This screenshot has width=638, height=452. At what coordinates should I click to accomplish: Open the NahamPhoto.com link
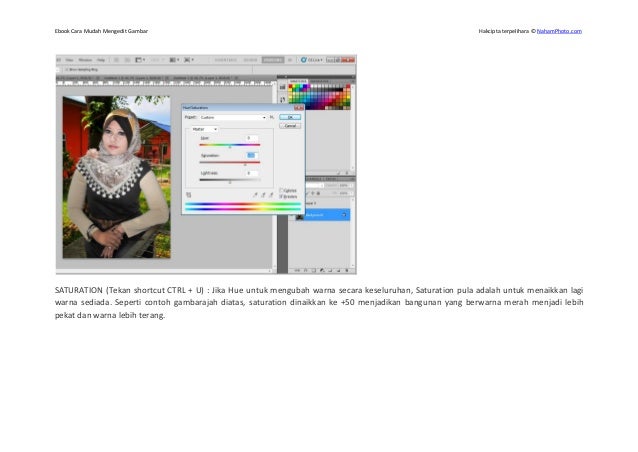[x=559, y=31]
